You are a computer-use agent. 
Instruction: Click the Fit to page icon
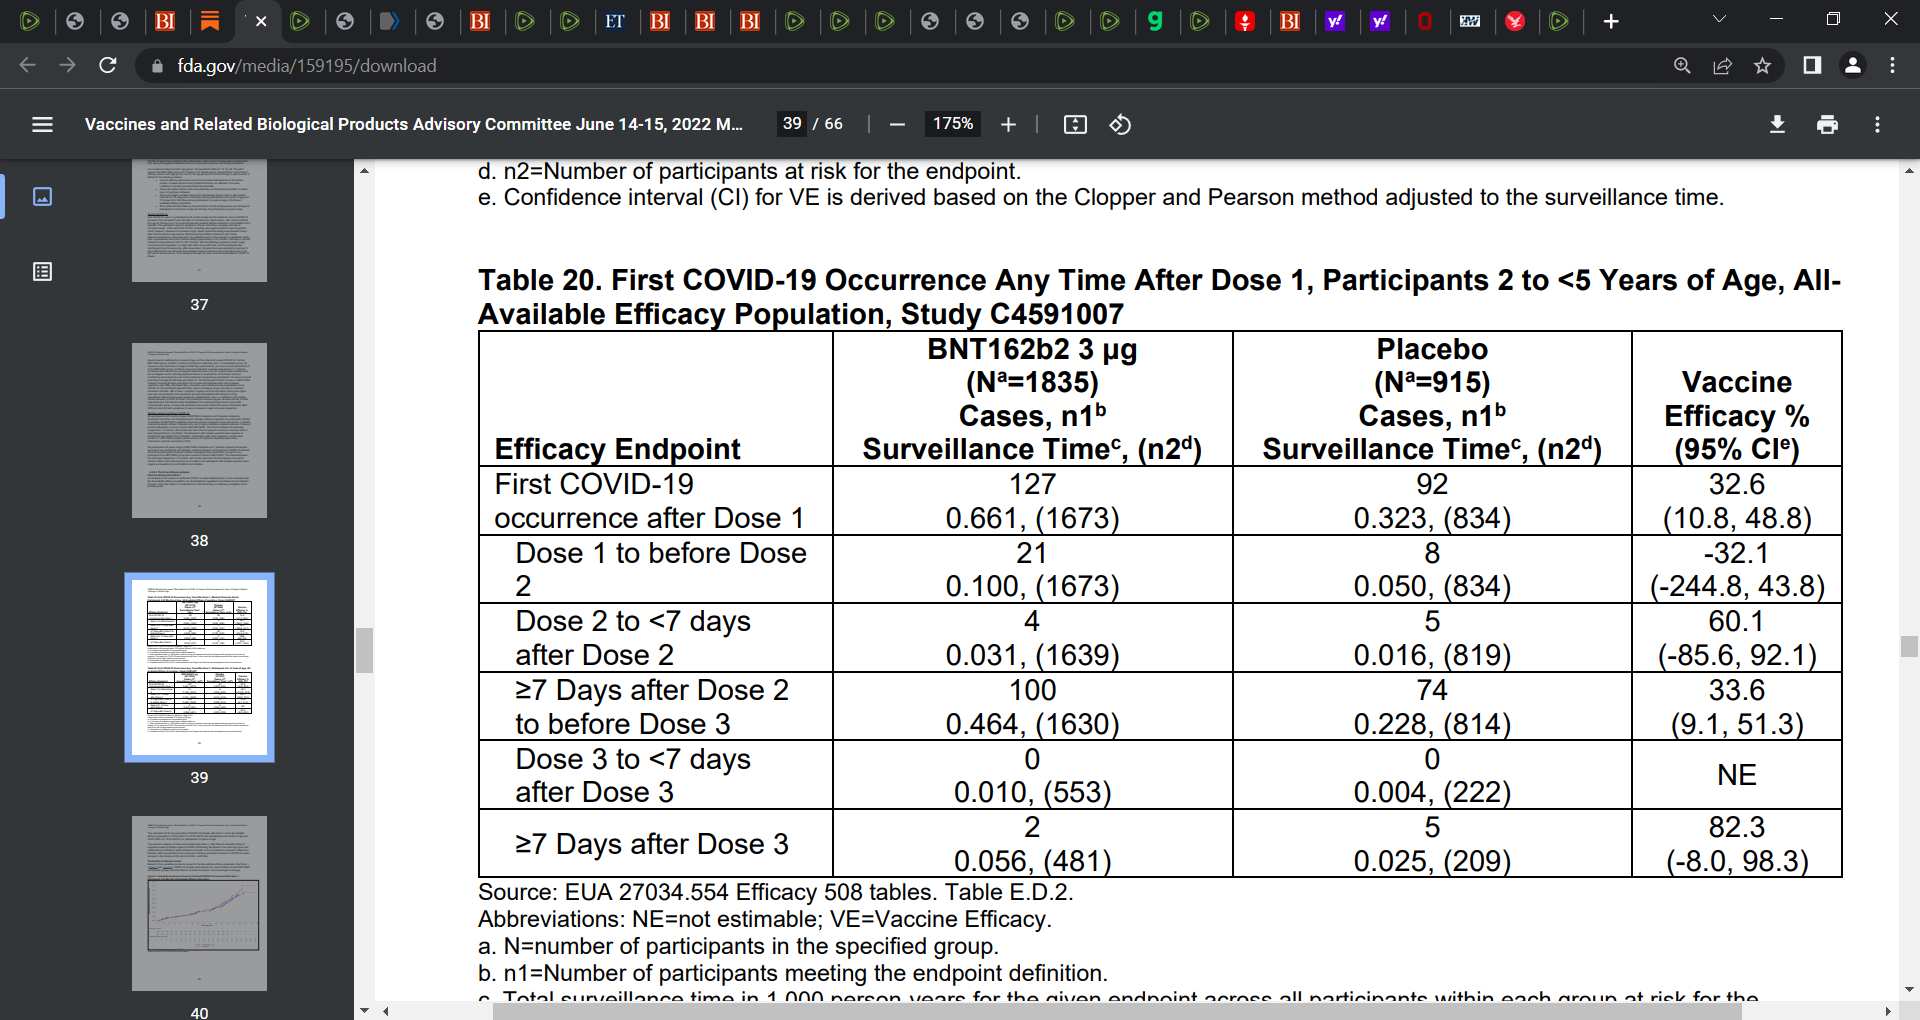(1075, 124)
